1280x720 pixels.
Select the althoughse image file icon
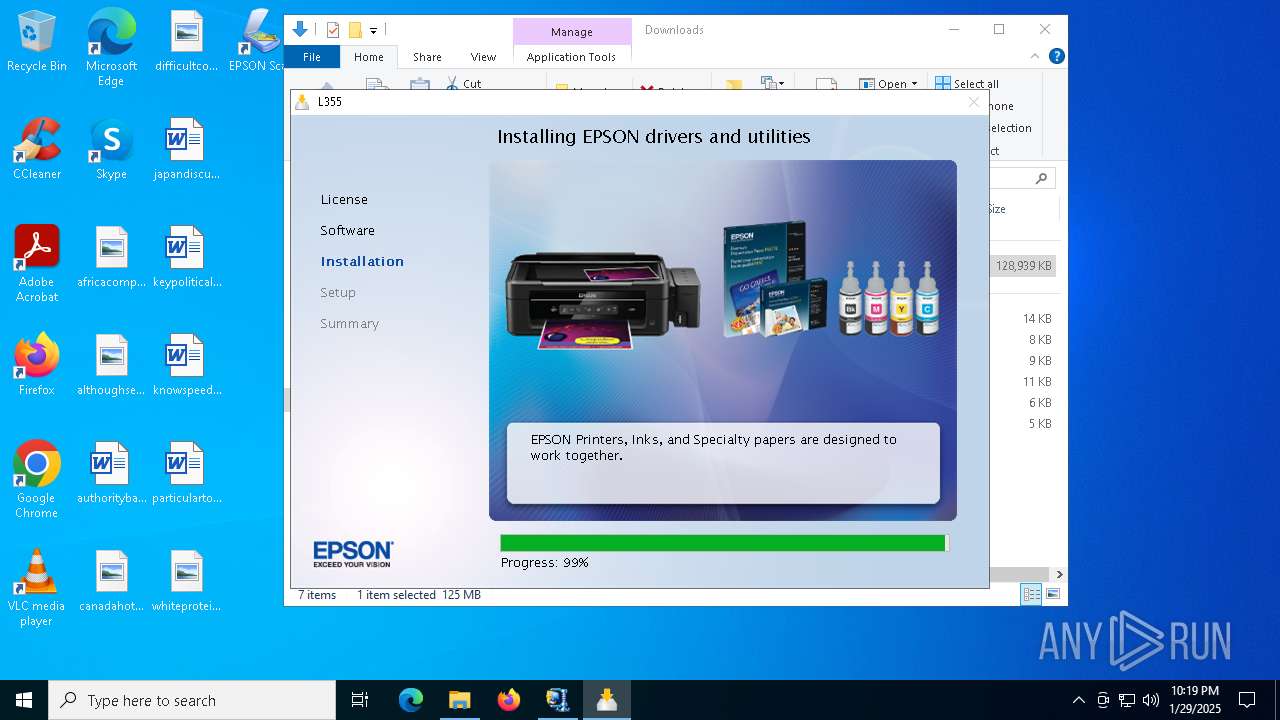click(x=111, y=365)
